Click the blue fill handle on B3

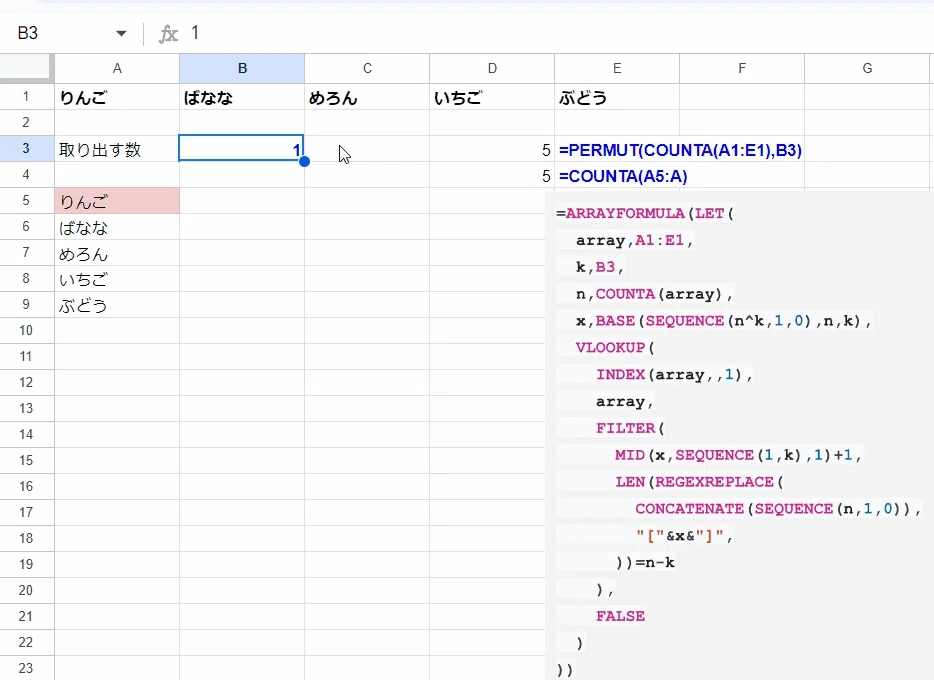point(304,161)
